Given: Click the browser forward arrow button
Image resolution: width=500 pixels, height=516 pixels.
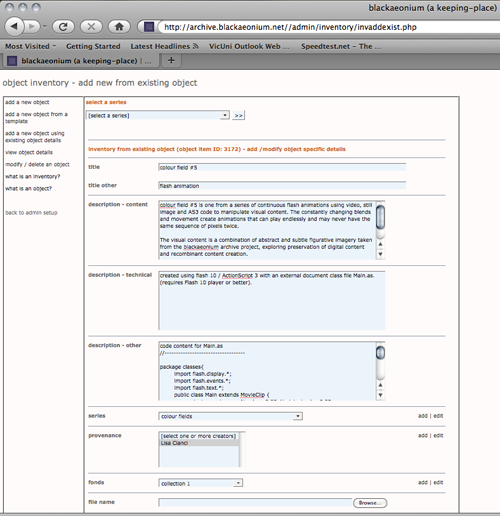Looking at the screenshot, I should click(x=33, y=26).
